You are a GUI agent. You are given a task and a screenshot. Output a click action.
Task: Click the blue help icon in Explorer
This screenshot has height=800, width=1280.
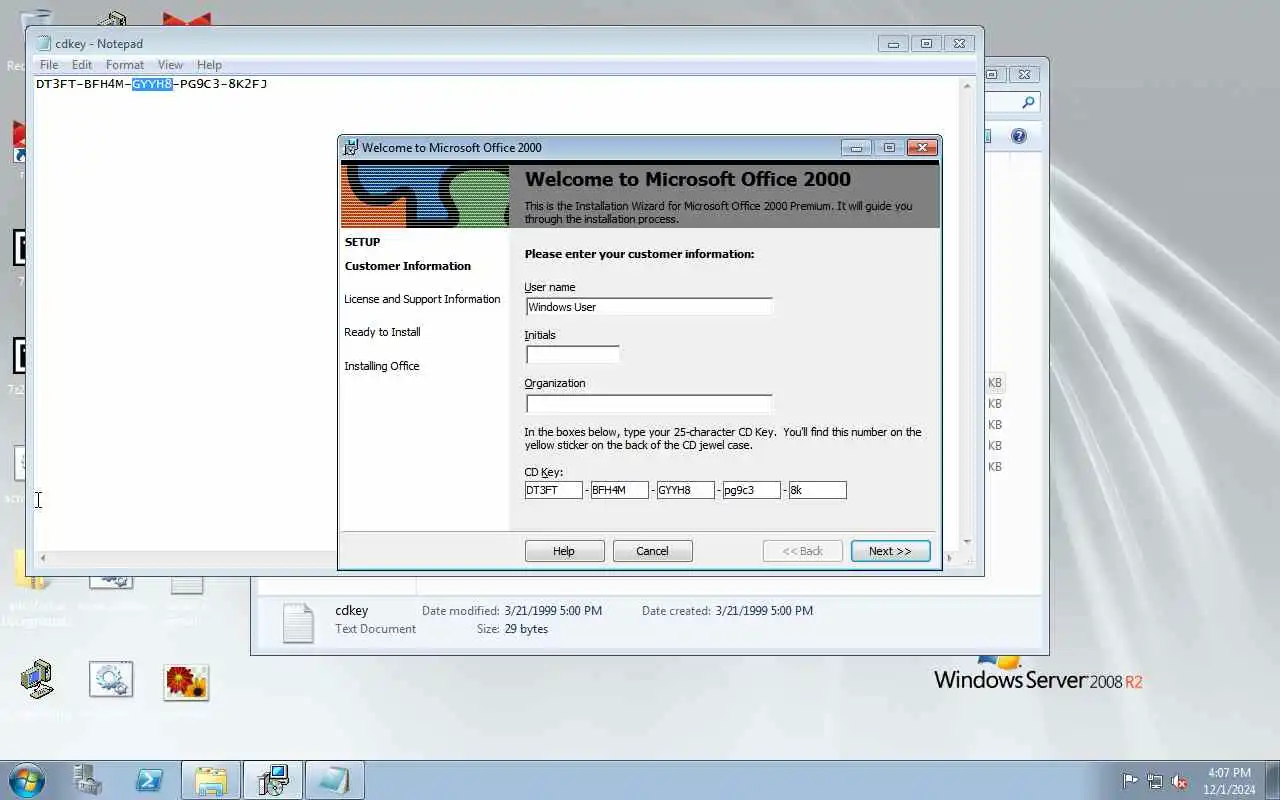1018,136
